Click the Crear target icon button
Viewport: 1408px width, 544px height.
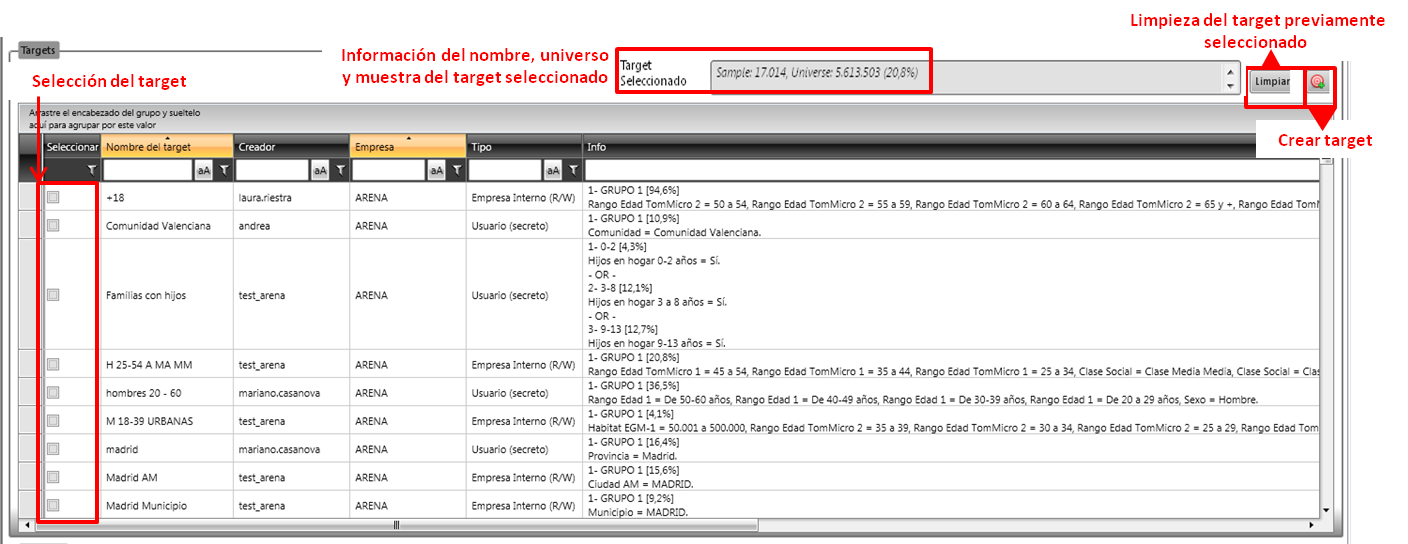(1318, 82)
